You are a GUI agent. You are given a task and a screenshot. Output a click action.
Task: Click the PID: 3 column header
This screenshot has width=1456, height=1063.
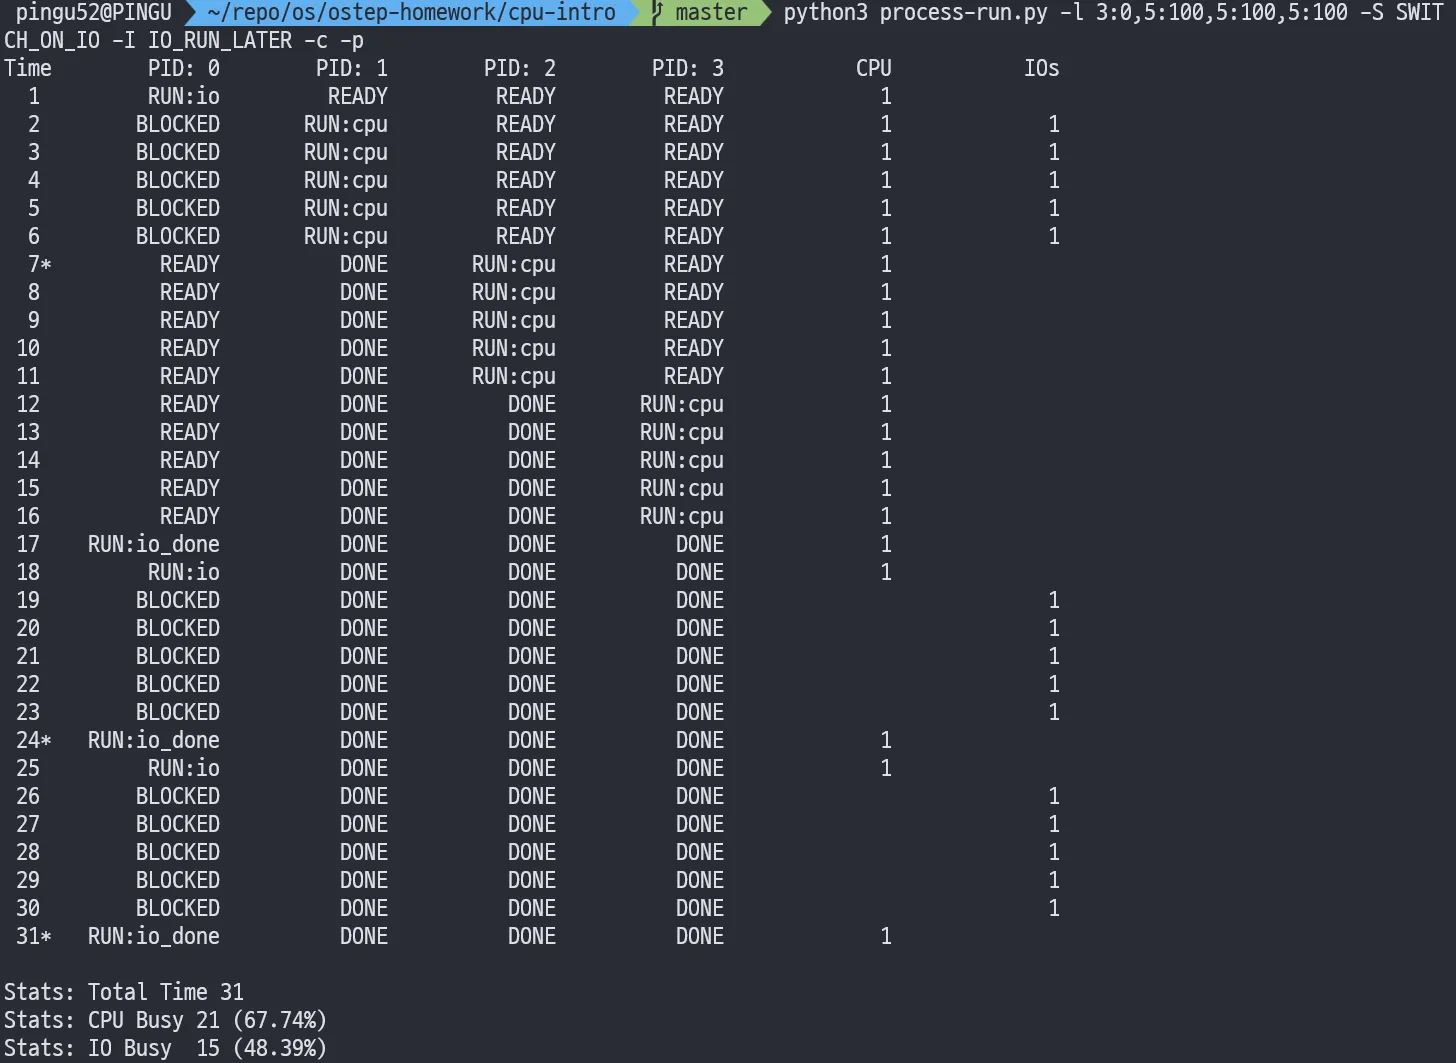click(x=688, y=68)
